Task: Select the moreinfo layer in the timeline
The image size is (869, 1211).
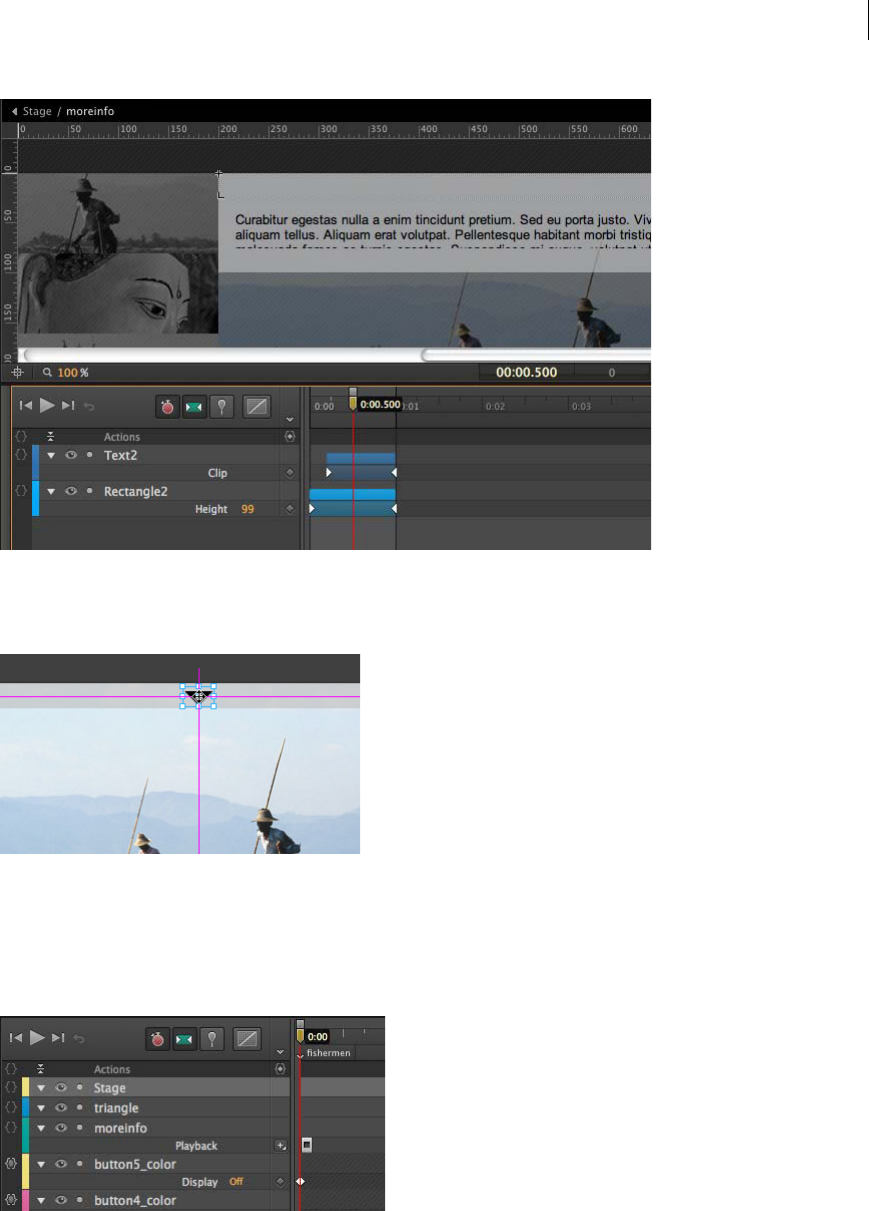Action: tap(121, 1127)
